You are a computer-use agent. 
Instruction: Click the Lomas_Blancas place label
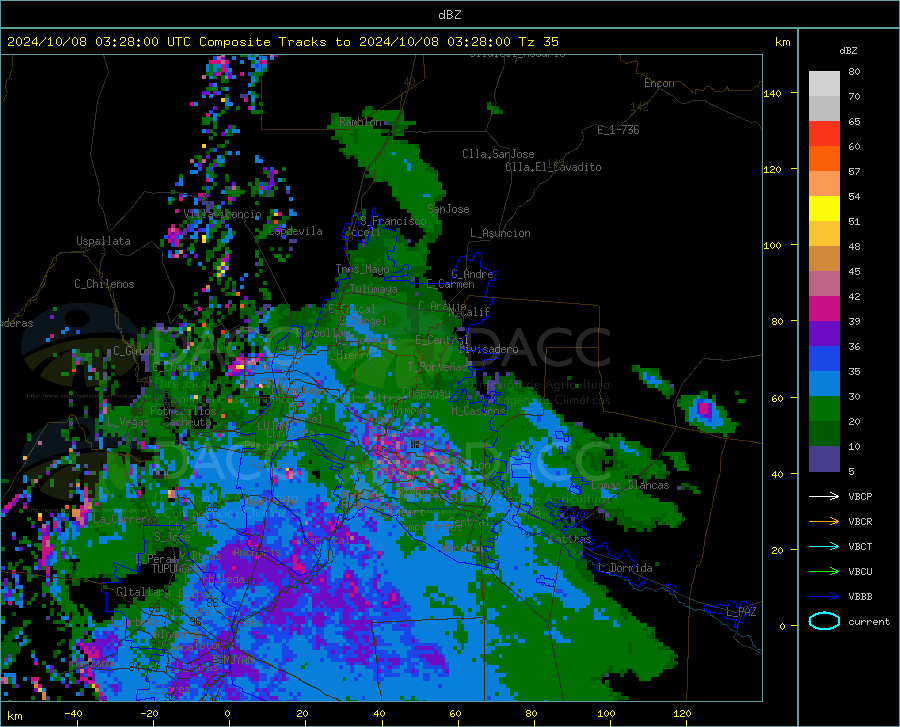click(x=630, y=485)
